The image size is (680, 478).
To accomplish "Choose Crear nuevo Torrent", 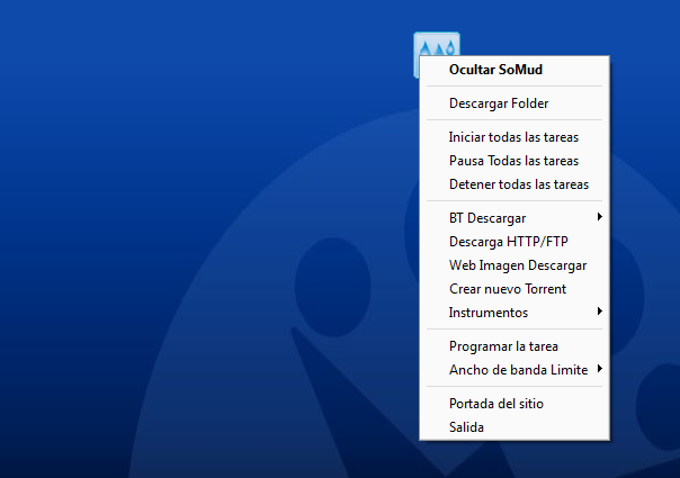I will pyautogui.click(x=514, y=289).
